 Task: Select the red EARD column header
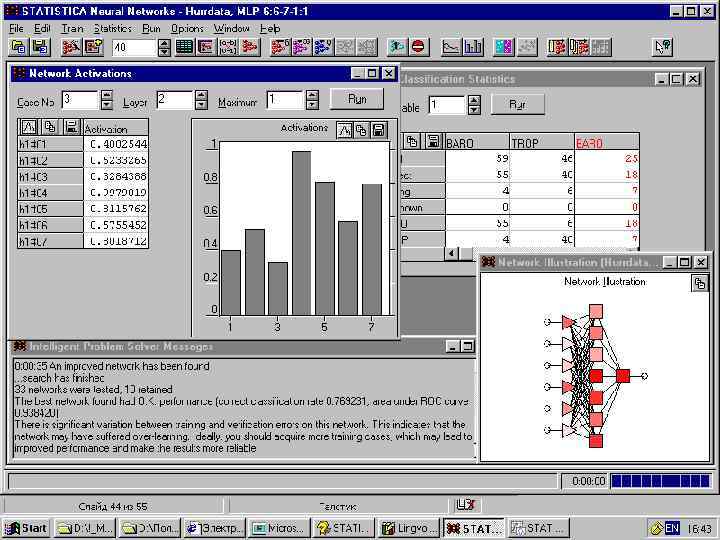point(607,143)
